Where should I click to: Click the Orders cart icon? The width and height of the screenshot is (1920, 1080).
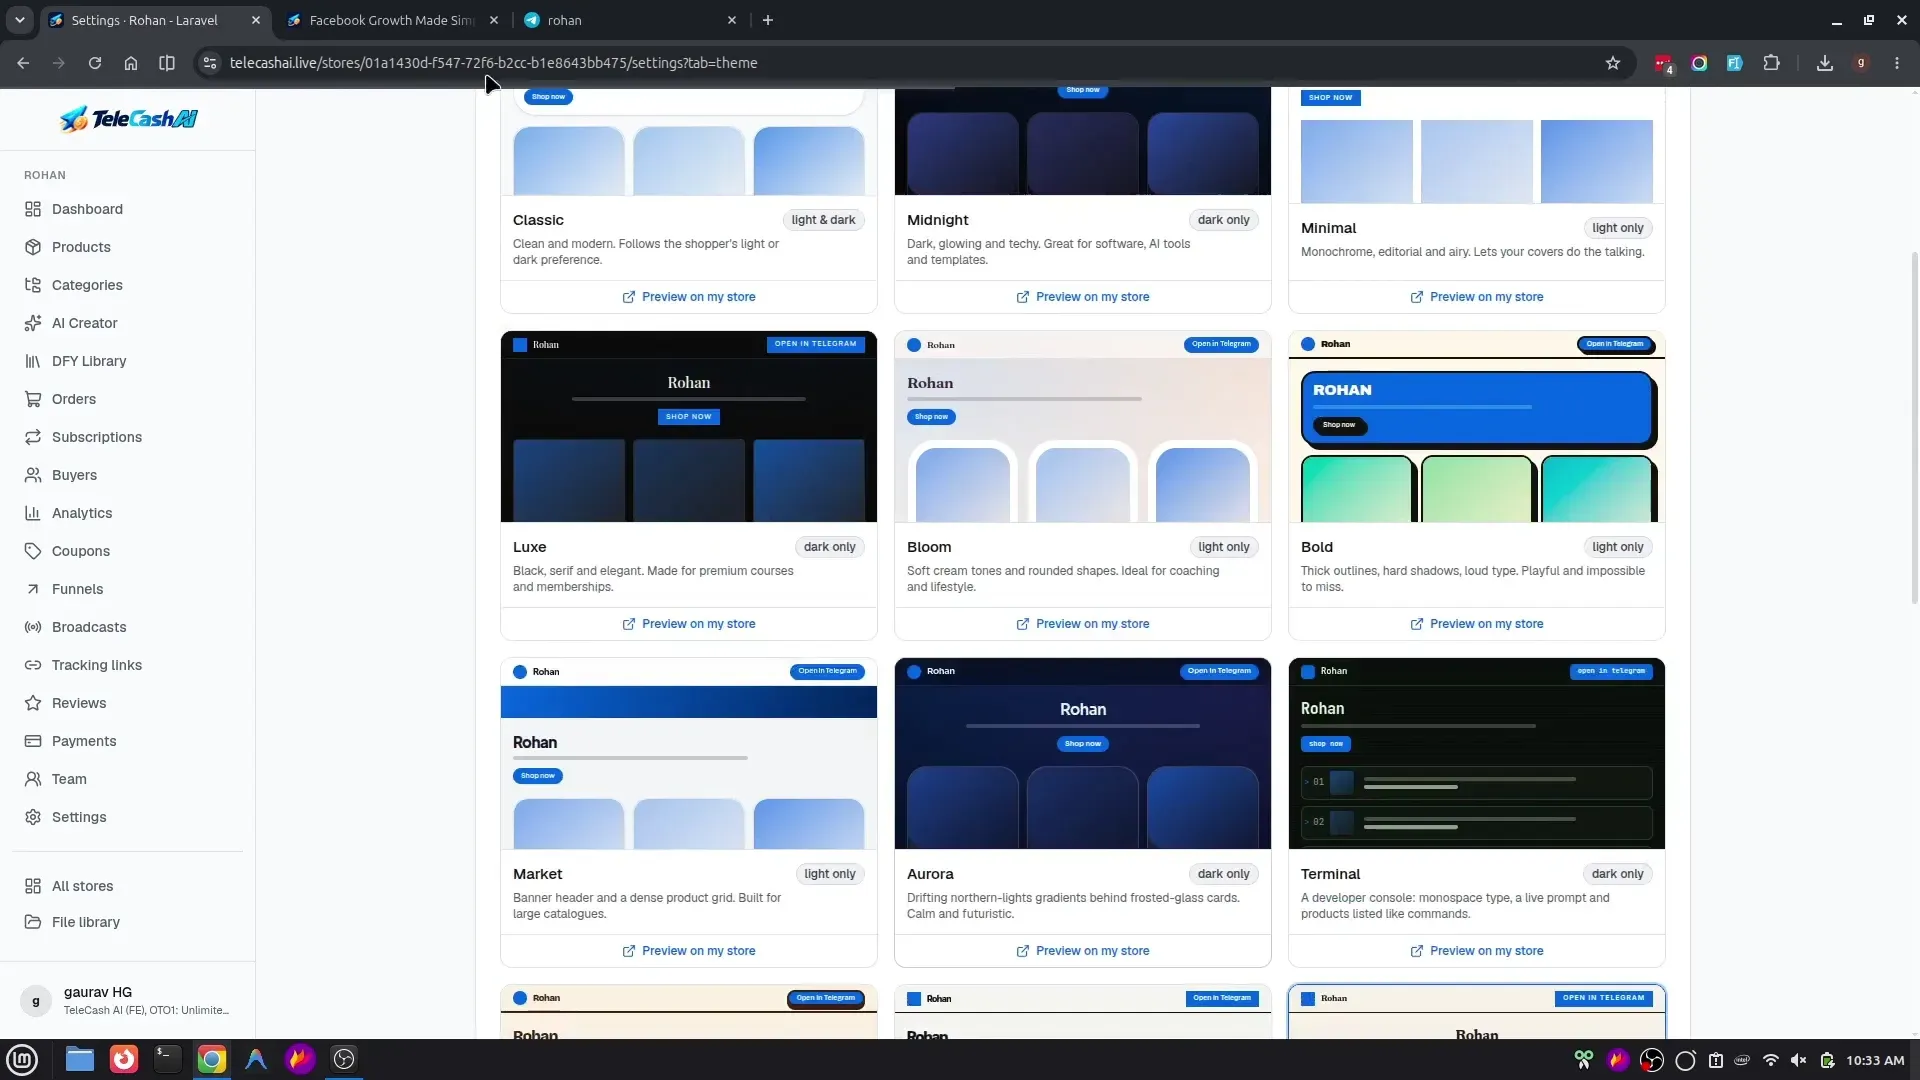pos(33,399)
